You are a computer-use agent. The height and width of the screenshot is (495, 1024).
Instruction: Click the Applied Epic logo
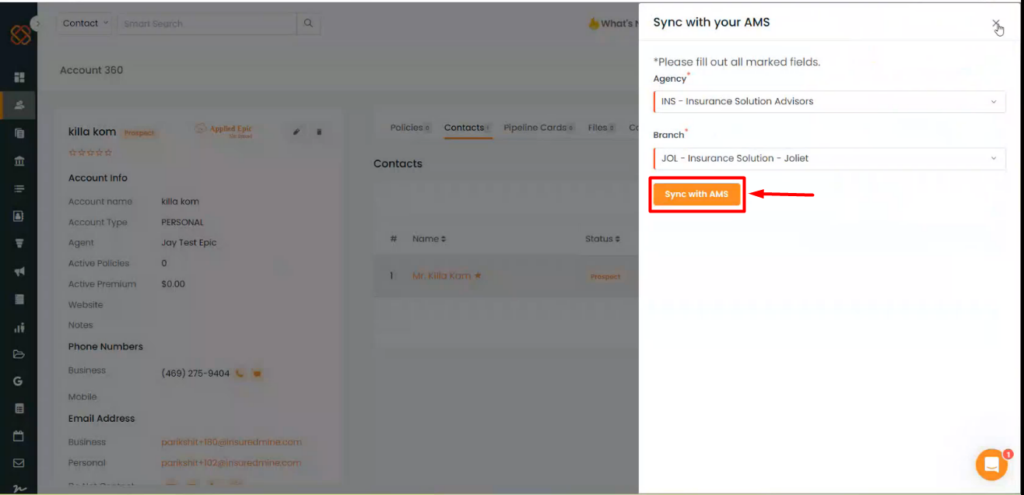(223, 131)
